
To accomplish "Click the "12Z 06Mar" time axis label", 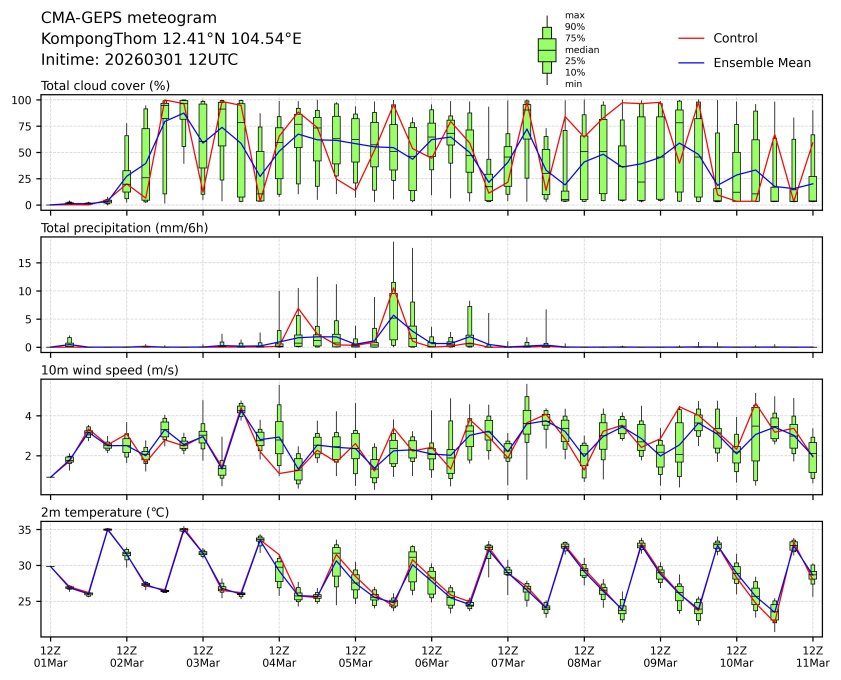I will tap(431, 655).
